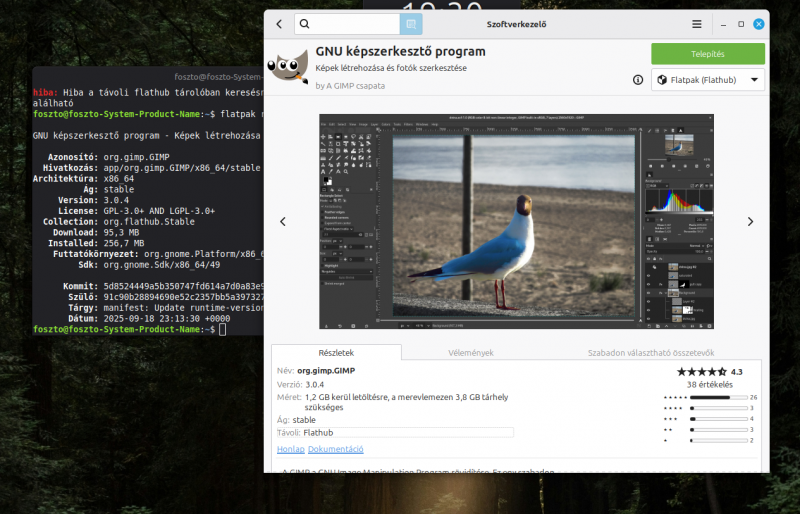800x514 pixels.
Task: Click the last green terminal prompt with cursor
Action: [130, 330]
